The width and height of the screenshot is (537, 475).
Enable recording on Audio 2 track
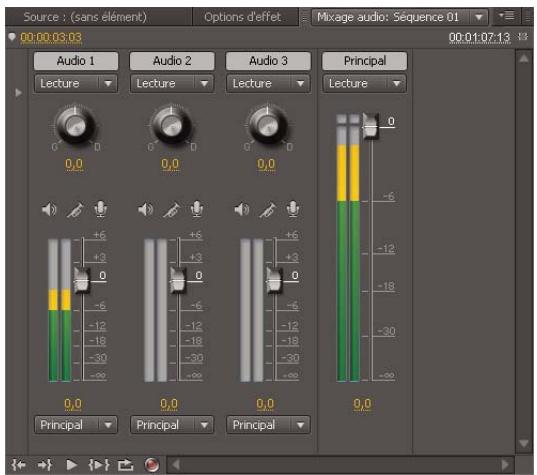[x=197, y=209]
